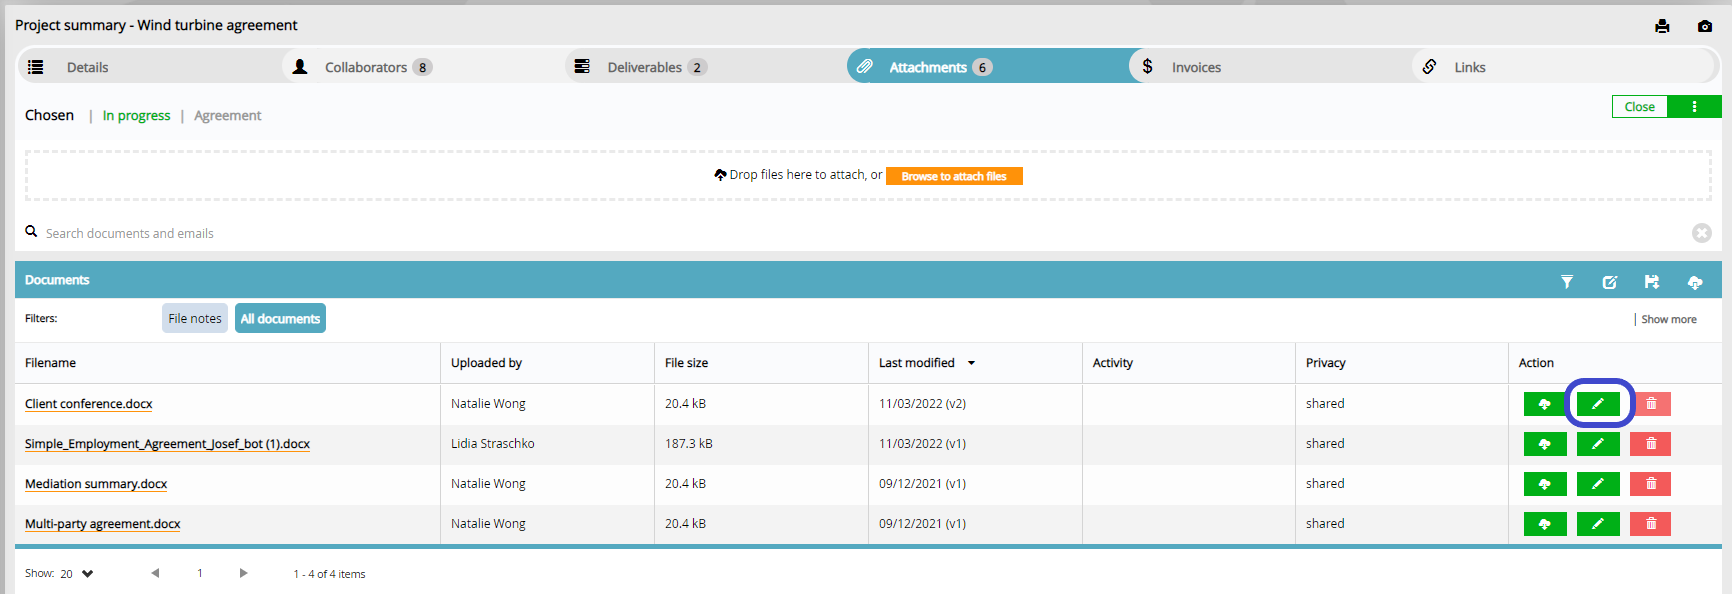This screenshot has height=594, width=1732.
Task: Click the upload cloud icon in Documents header
Action: coord(1695,282)
